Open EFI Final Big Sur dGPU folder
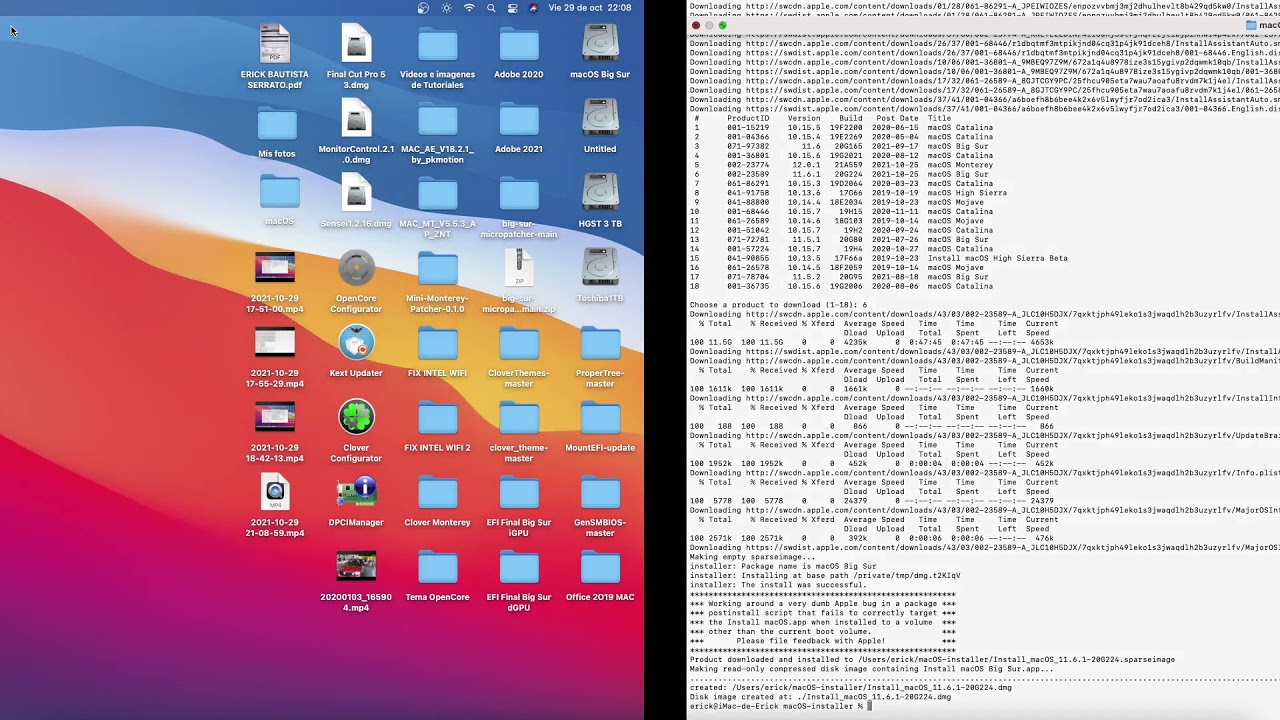Screen dimensions: 1280x720 pos(519,568)
